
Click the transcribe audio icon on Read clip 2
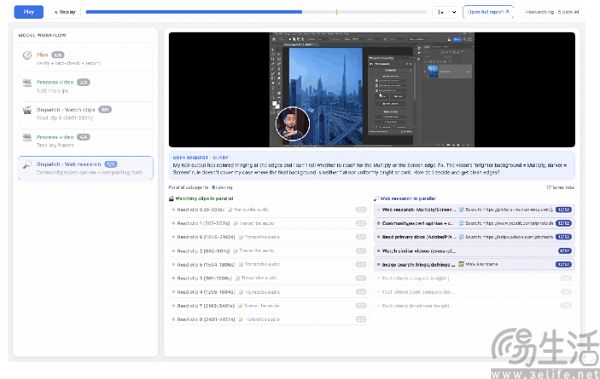(235, 251)
